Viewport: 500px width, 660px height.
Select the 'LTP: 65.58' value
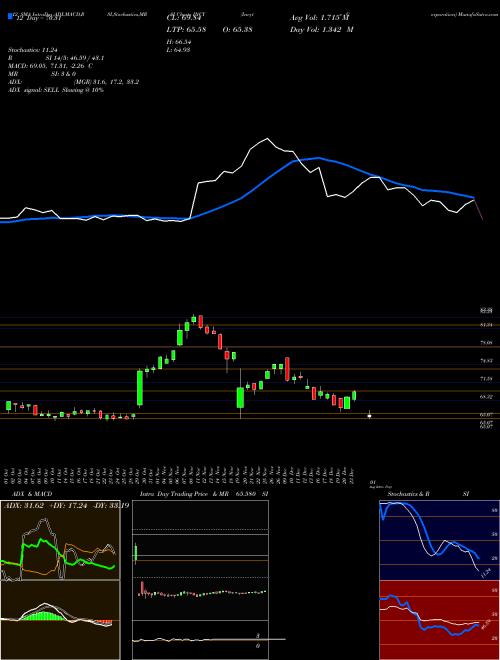186,30
